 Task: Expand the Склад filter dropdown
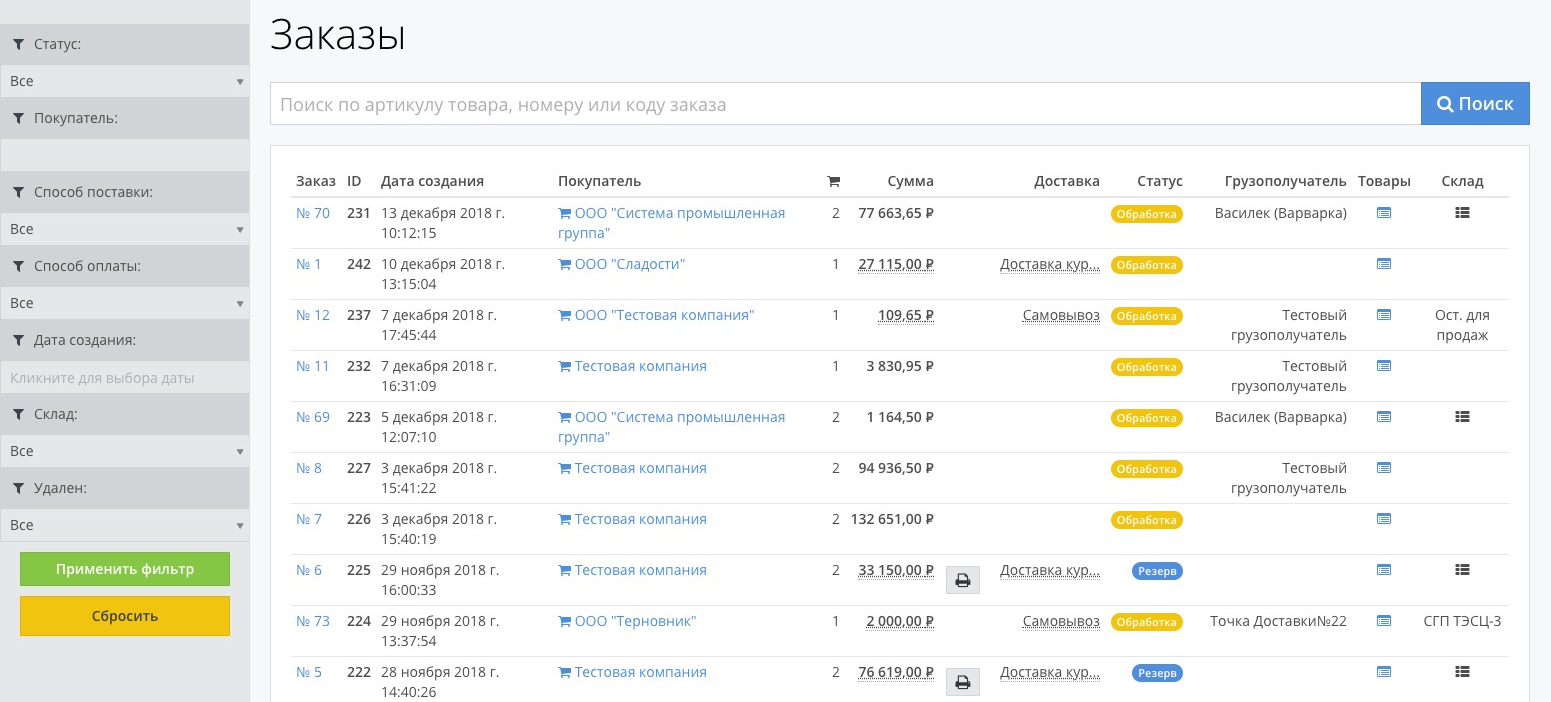click(124, 451)
